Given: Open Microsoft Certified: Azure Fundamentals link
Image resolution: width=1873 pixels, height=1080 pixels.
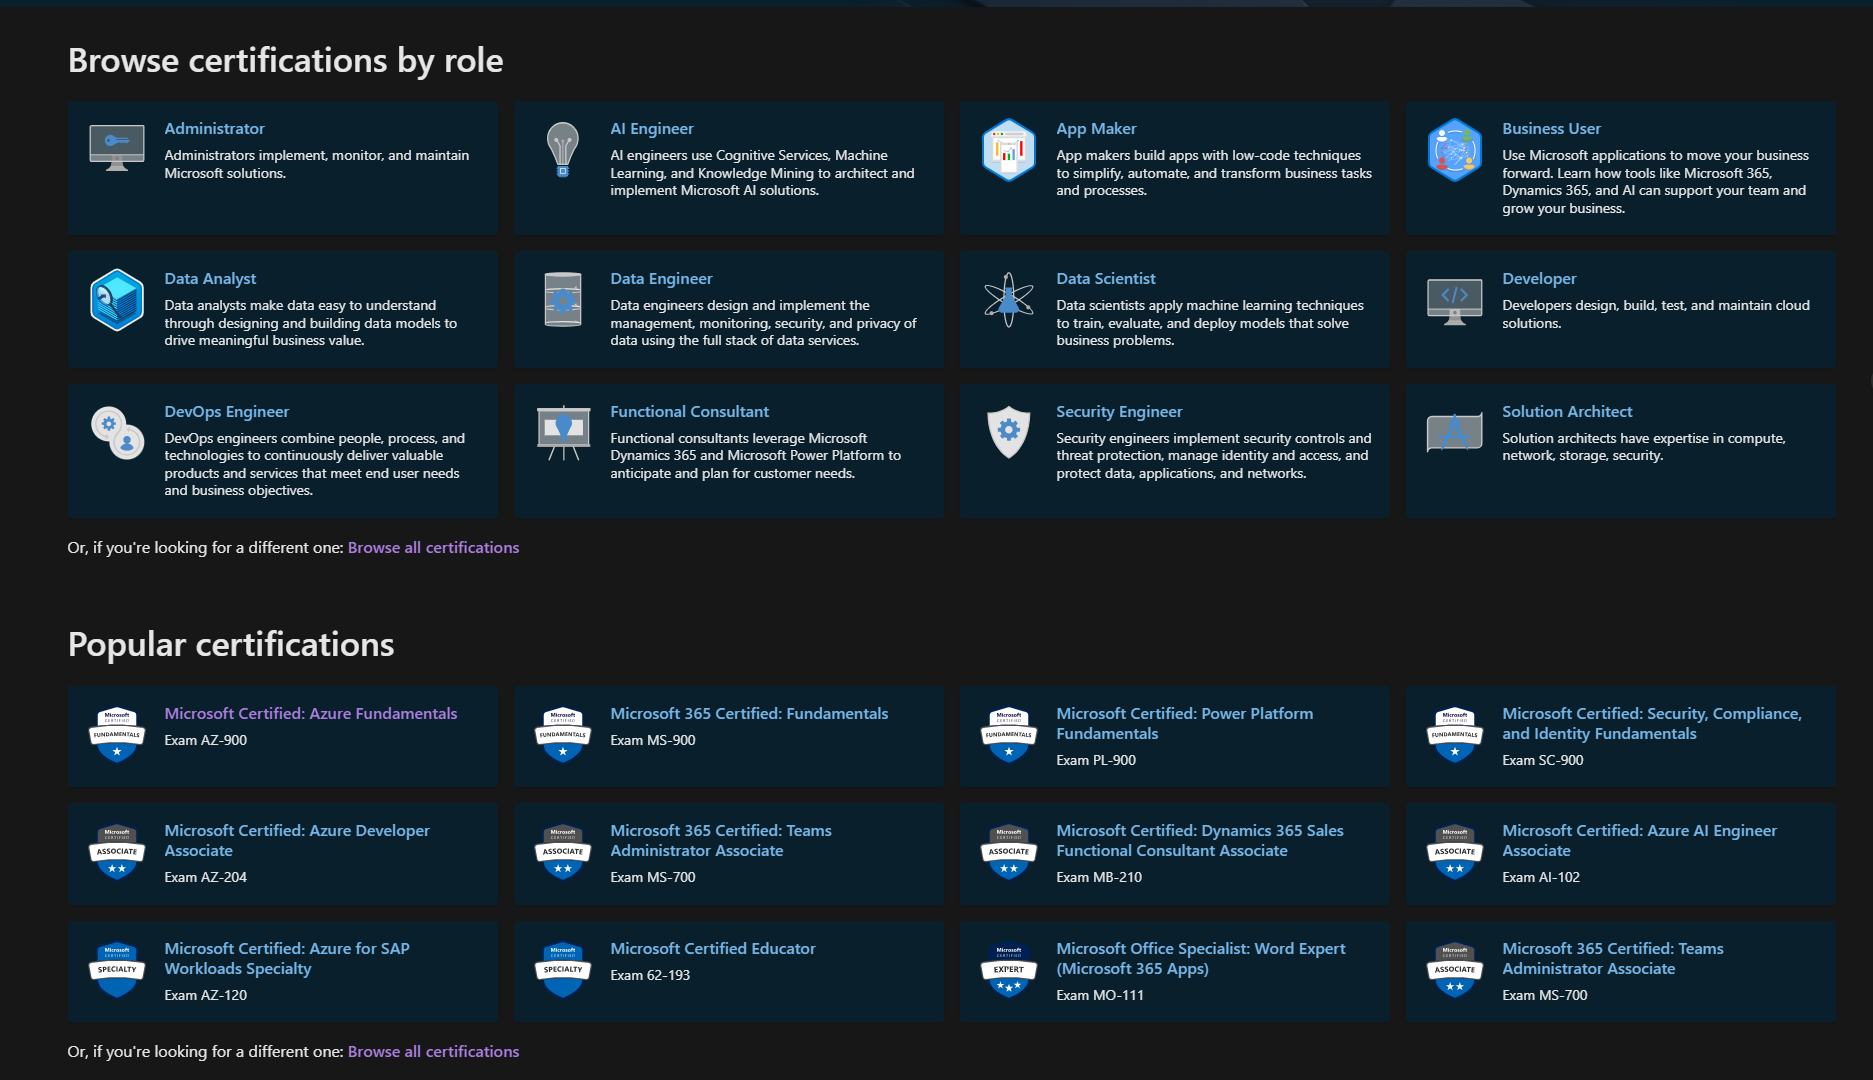Looking at the screenshot, I should coord(311,714).
